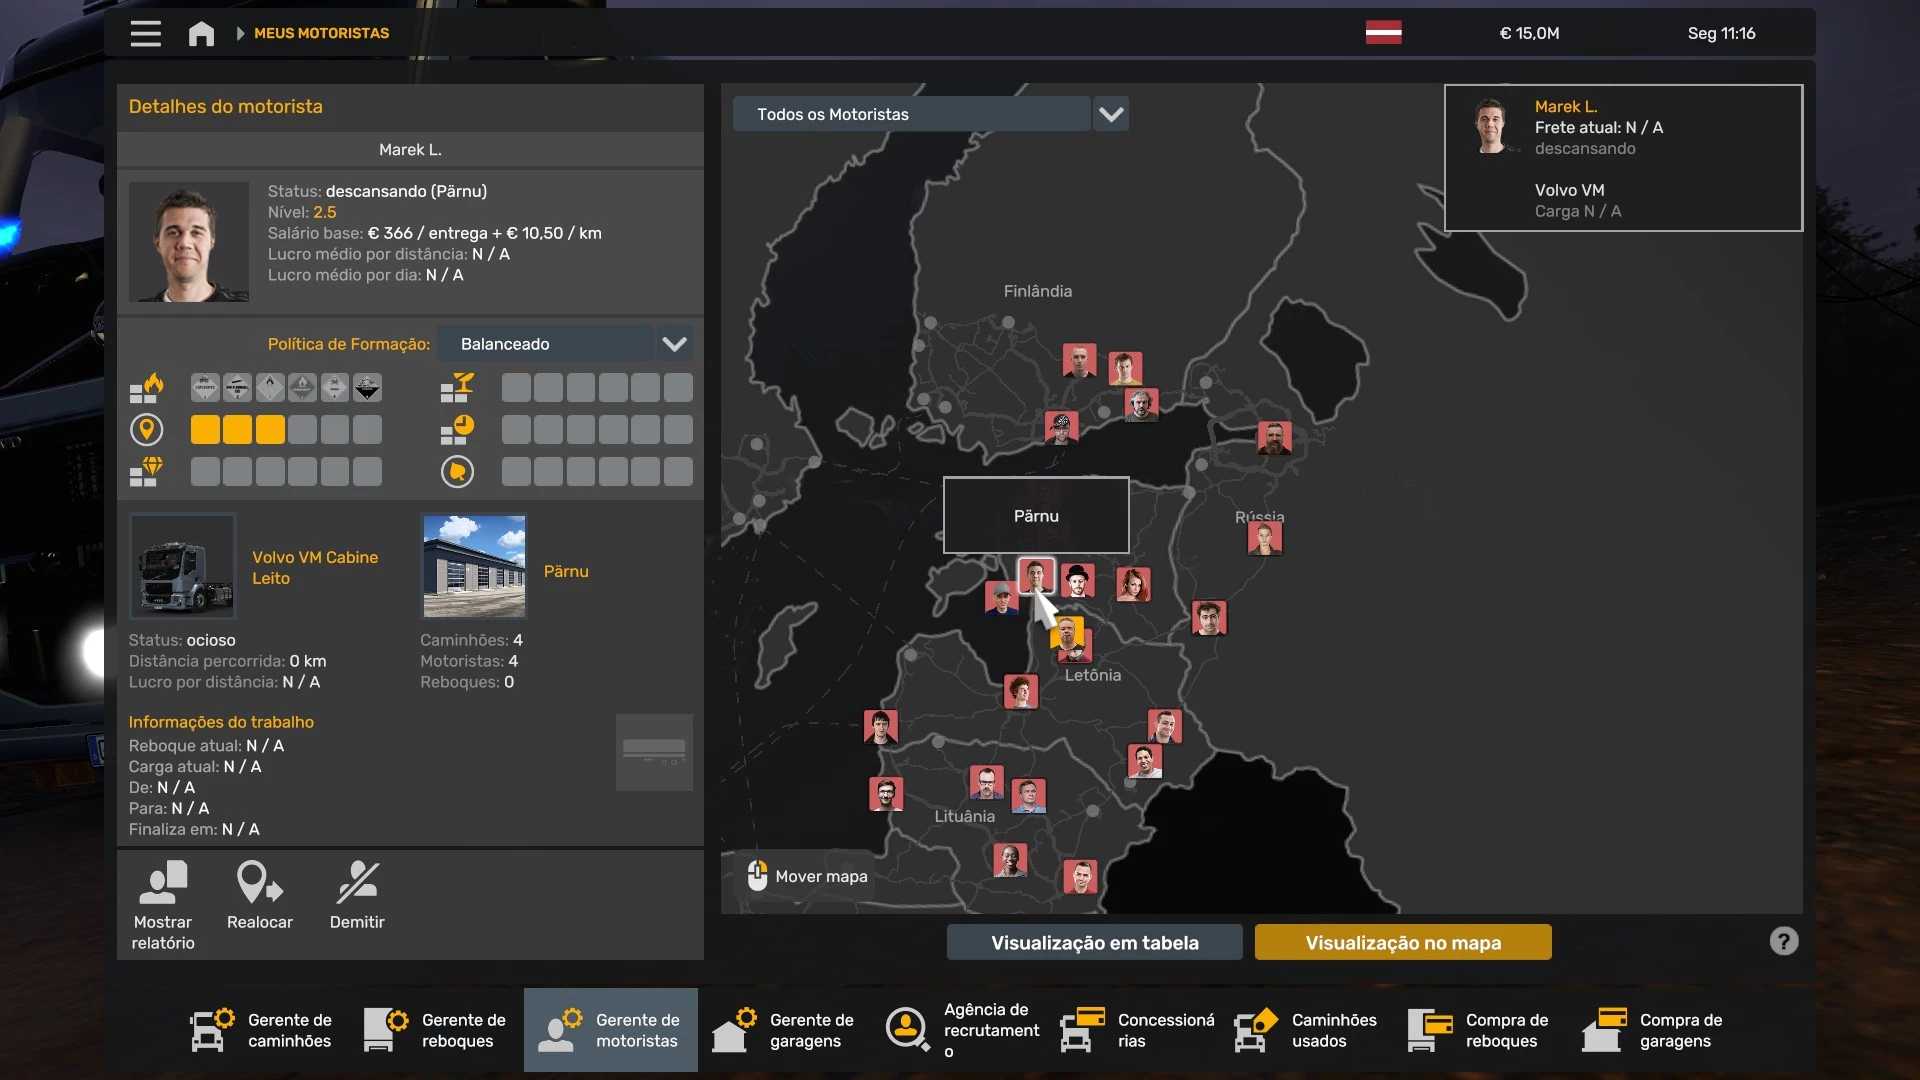Expand Política de Formação dropdown arrow
The height and width of the screenshot is (1080, 1920).
point(674,344)
